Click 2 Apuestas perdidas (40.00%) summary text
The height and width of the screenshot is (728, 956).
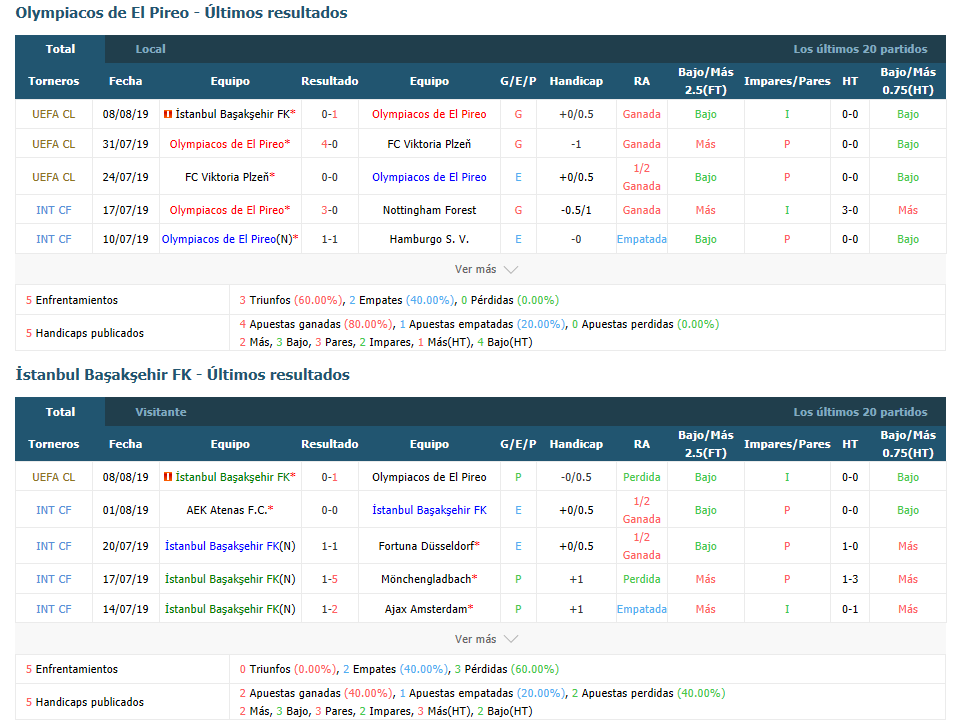[649, 693]
